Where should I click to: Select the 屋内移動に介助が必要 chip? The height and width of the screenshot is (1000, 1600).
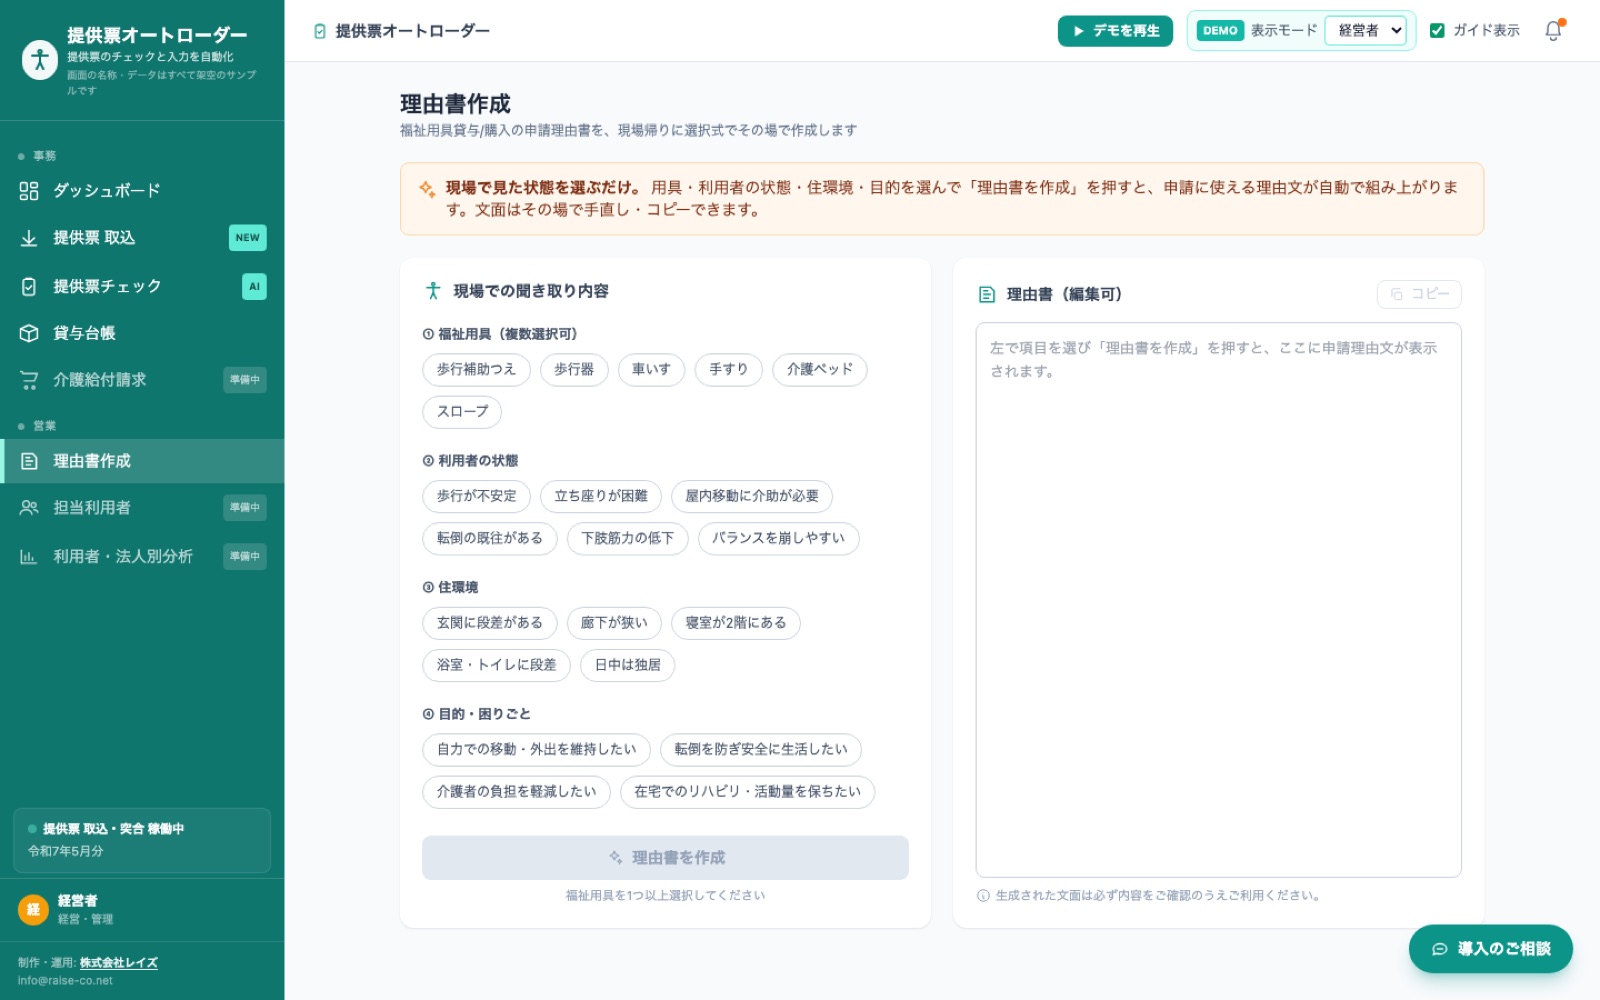click(x=752, y=496)
